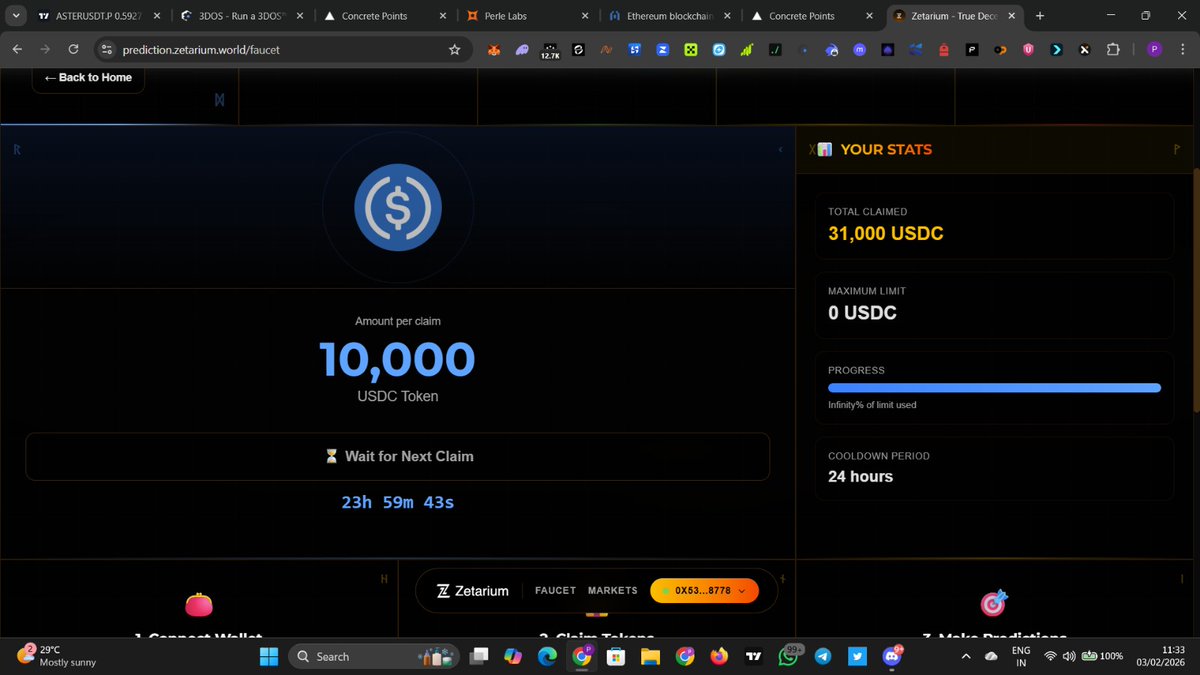This screenshot has height=675, width=1200.
Task: Click the taskbar Search box
Action: point(373,656)
